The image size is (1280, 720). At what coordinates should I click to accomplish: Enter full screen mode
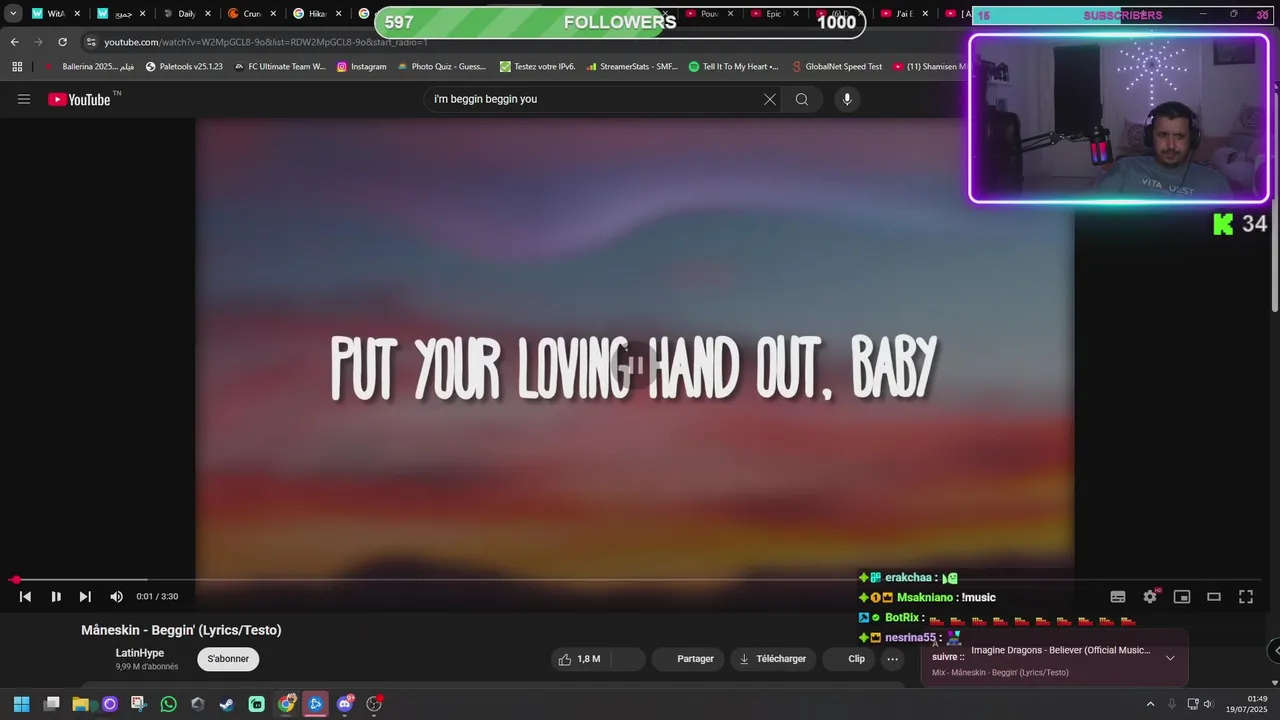click(x=1246, y=597)
